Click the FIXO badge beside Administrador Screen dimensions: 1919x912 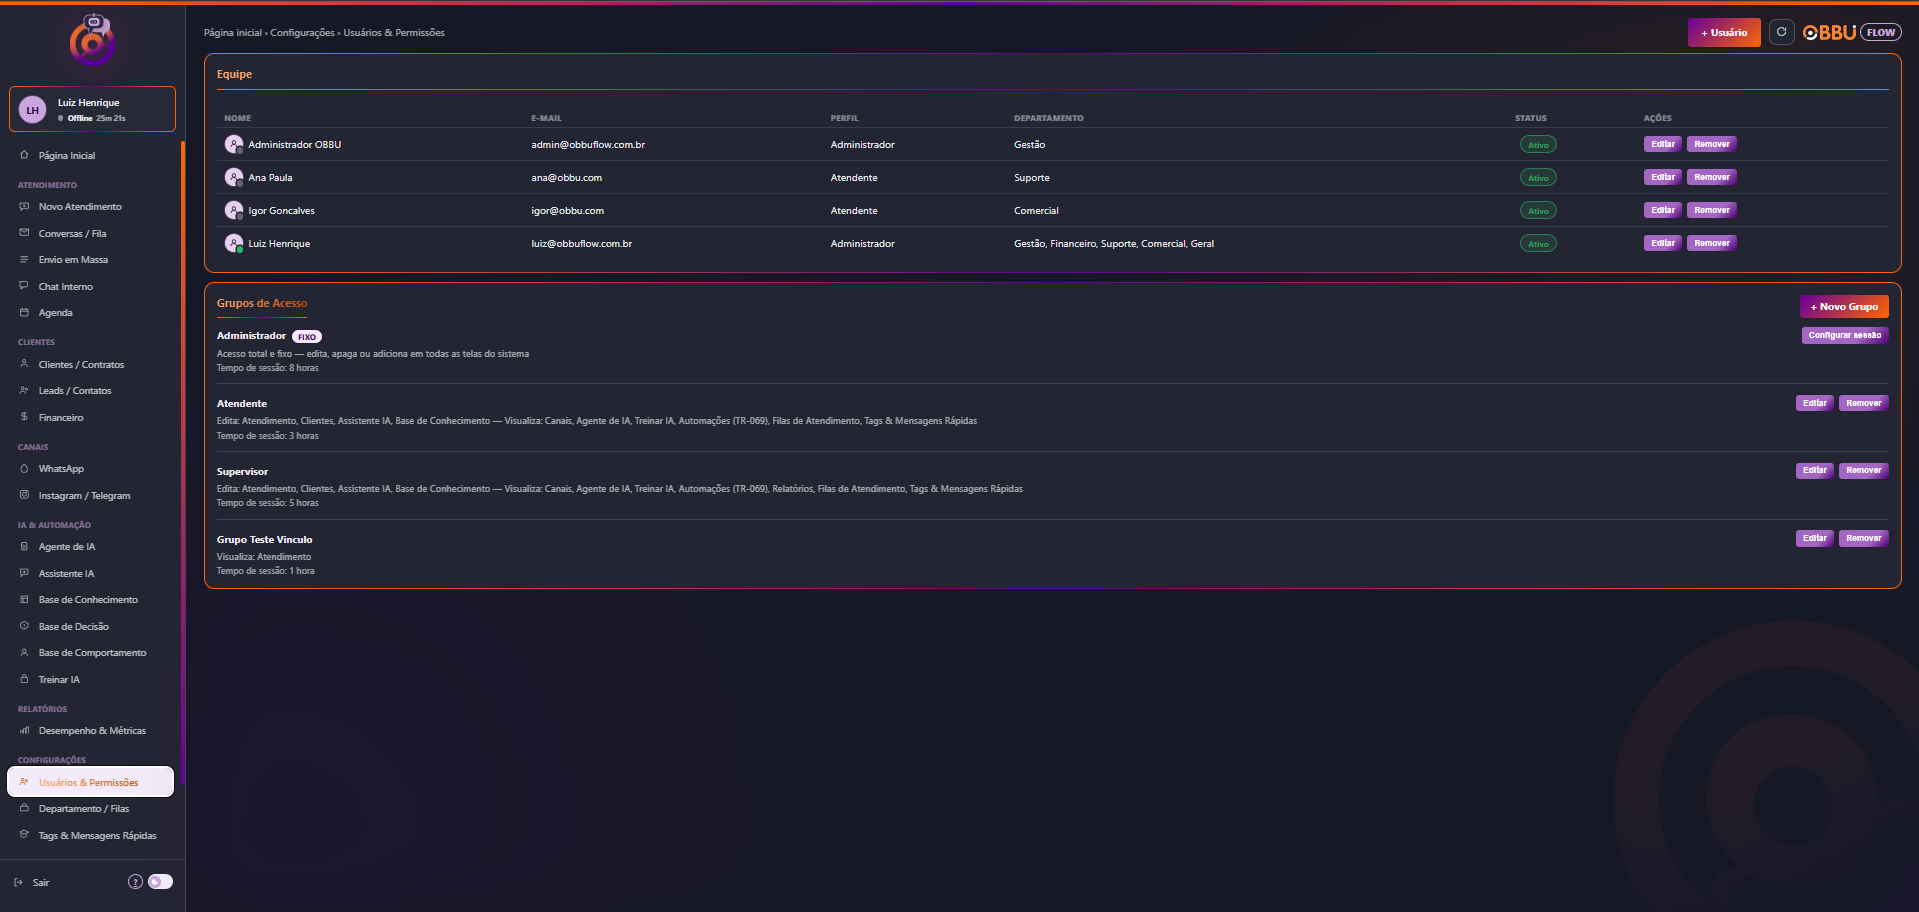coord(307,336)
